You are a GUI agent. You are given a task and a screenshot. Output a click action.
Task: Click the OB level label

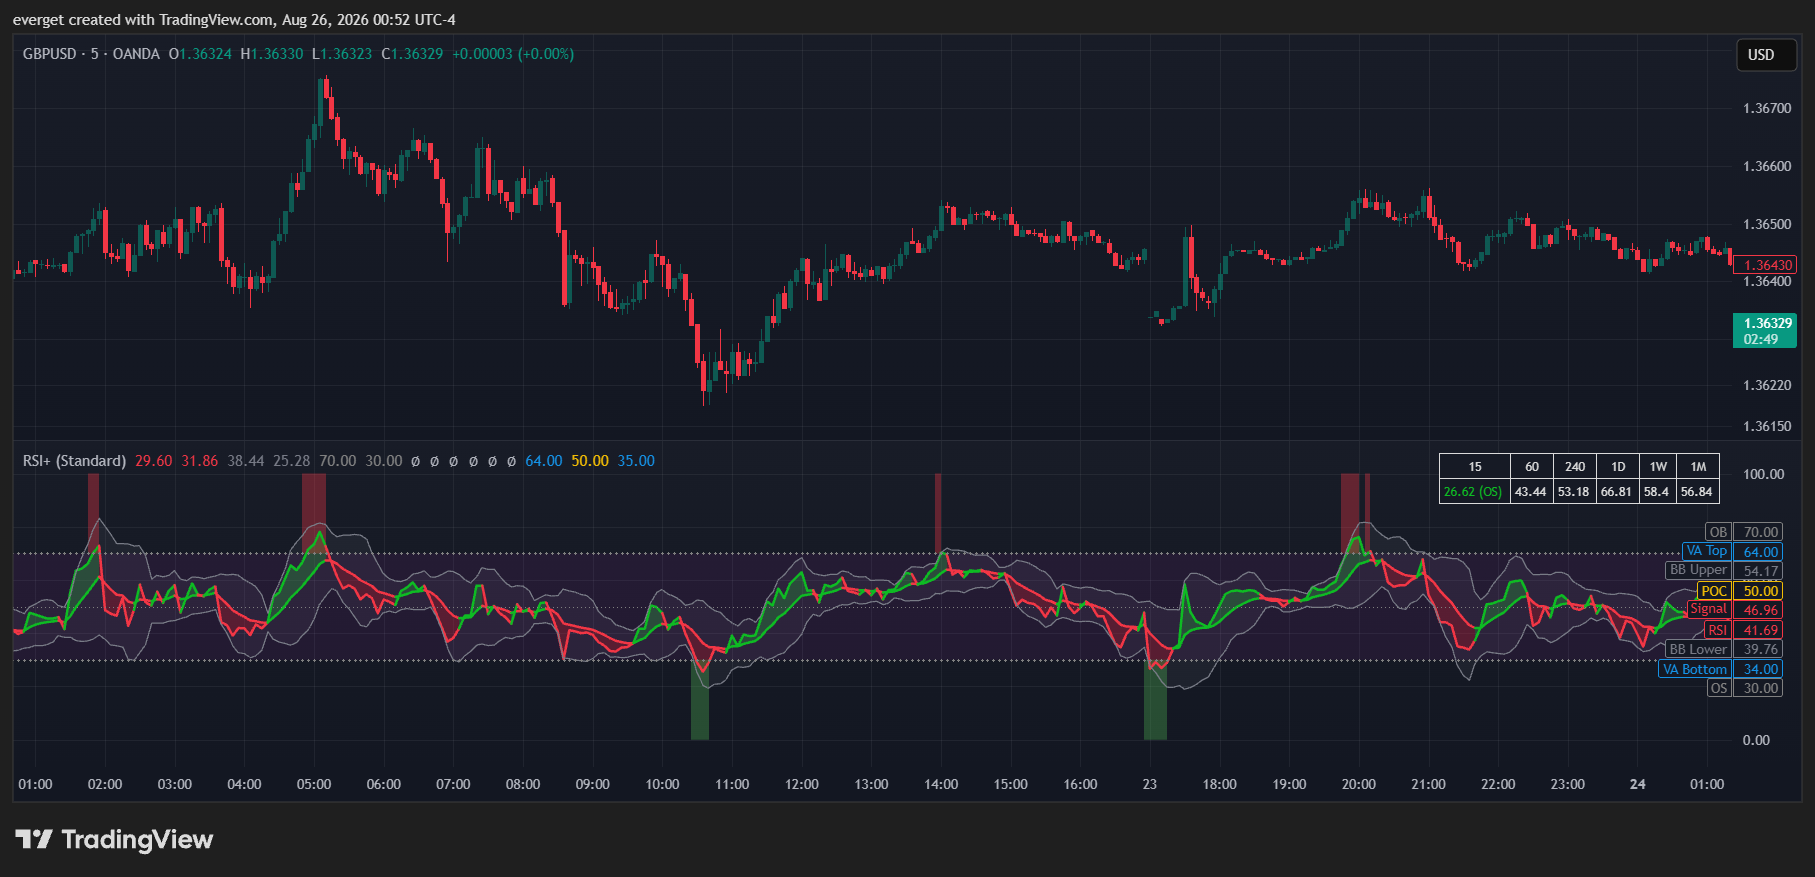click(x=1718, y=532)
